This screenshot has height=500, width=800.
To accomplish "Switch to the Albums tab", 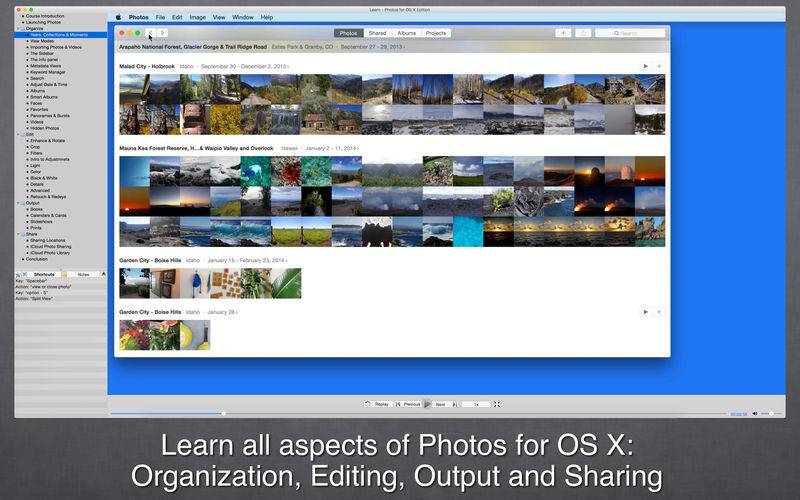I will coord(407,33).
